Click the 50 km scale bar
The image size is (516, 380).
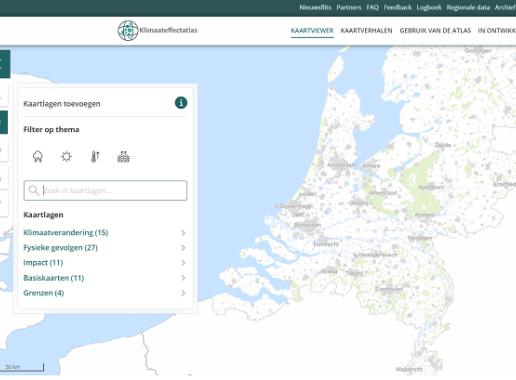pyautogui.click(x=22, y=367)
